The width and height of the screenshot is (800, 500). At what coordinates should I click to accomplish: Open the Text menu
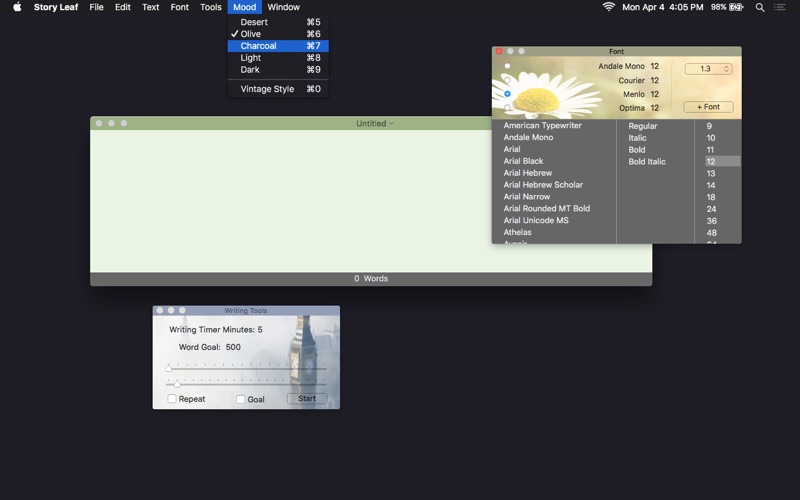151,7
